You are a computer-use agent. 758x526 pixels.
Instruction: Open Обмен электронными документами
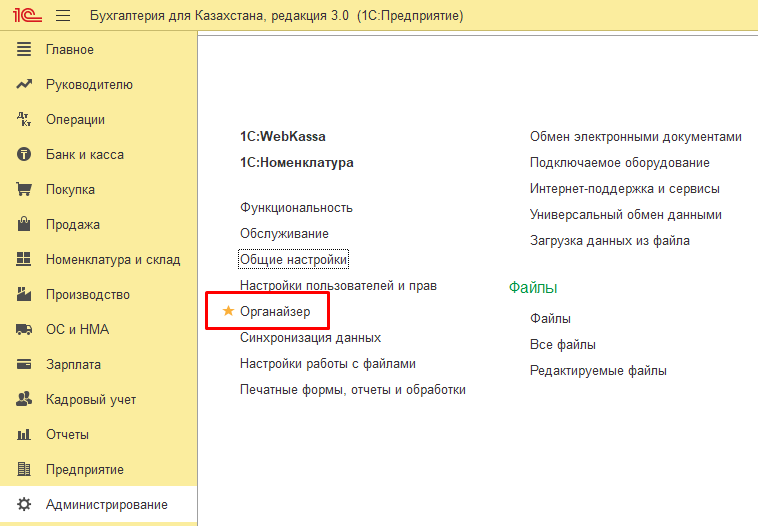click(x=636, y=136)
